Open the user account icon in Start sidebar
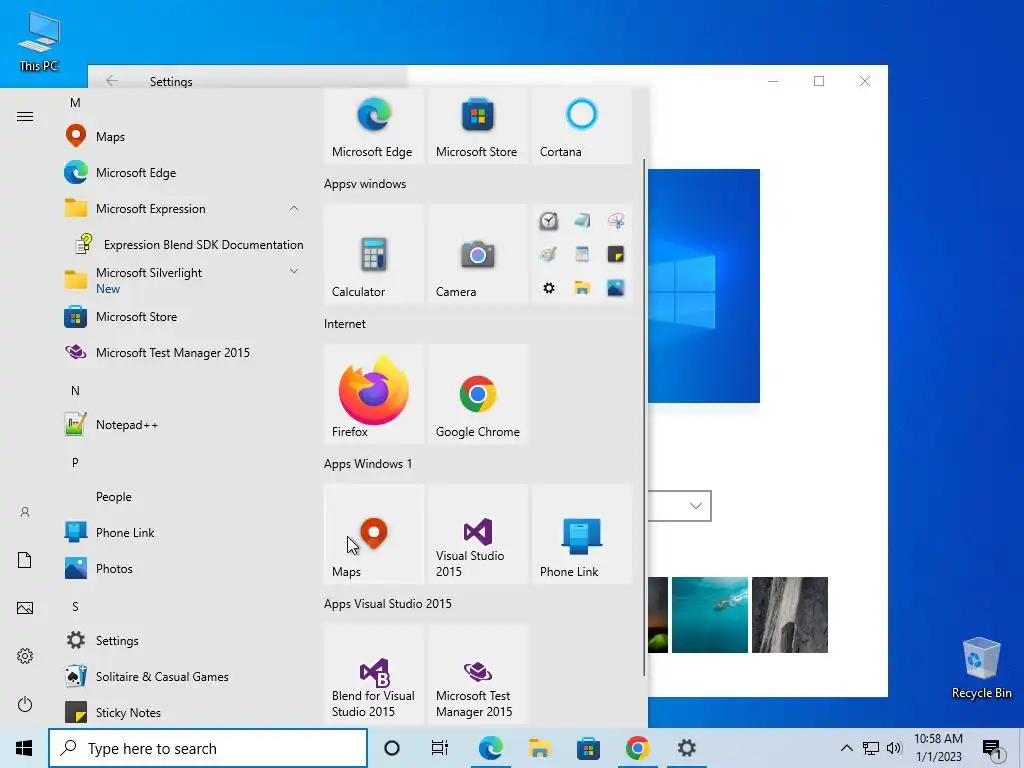Viewport: 1024px width, 768px height. tap(25, 513)
